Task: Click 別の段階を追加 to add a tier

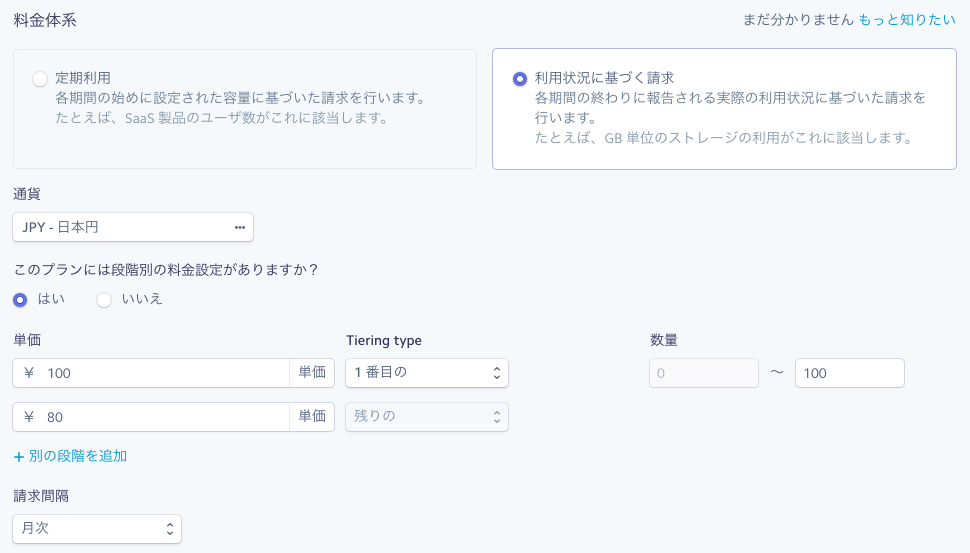Action: pyautogui.click(x=77, y=456)
